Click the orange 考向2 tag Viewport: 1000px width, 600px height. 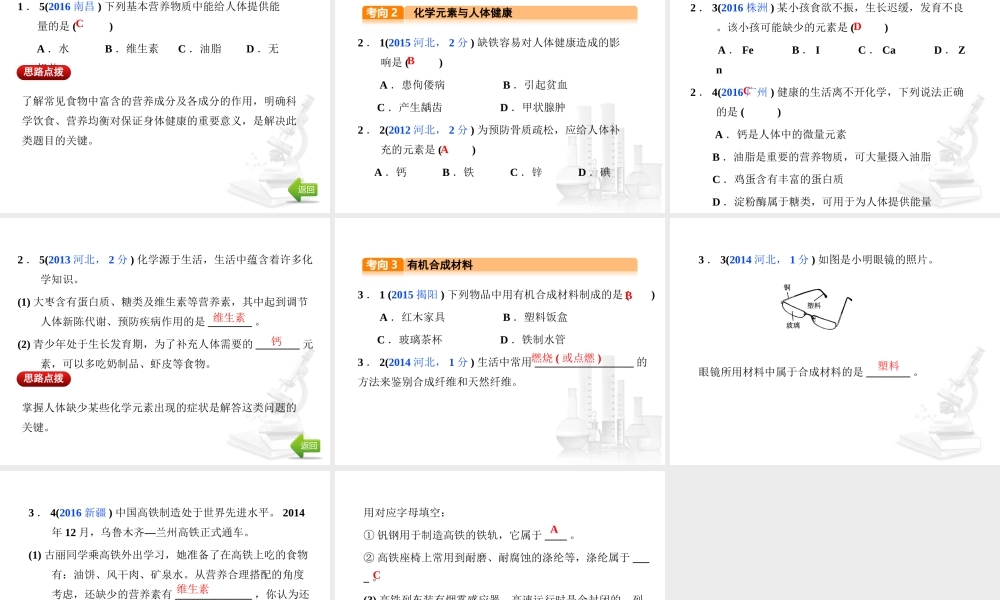coord(383,13)
